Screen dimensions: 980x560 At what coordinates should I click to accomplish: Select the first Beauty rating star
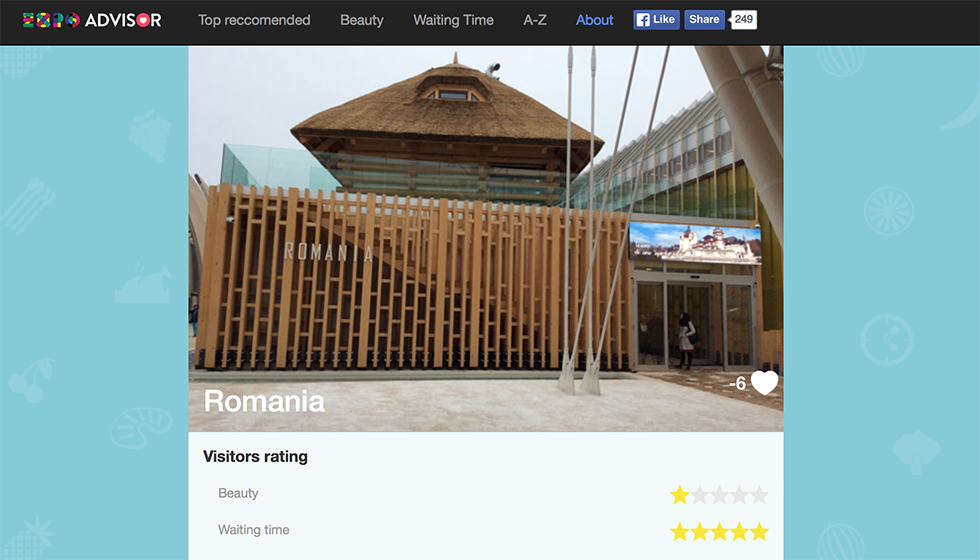point(679,495)
